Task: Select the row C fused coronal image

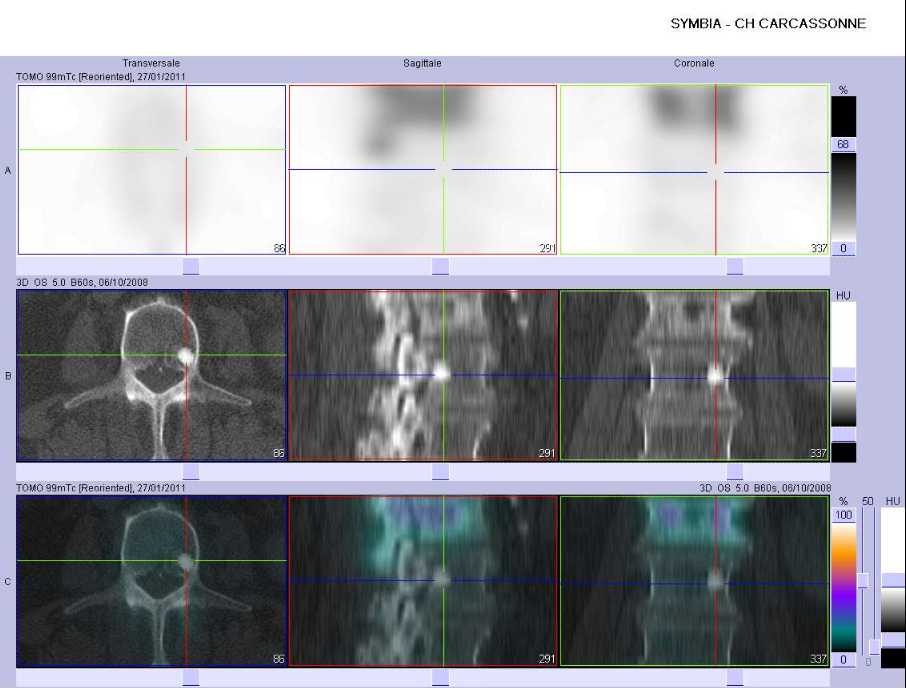Action: pos(695,581)
